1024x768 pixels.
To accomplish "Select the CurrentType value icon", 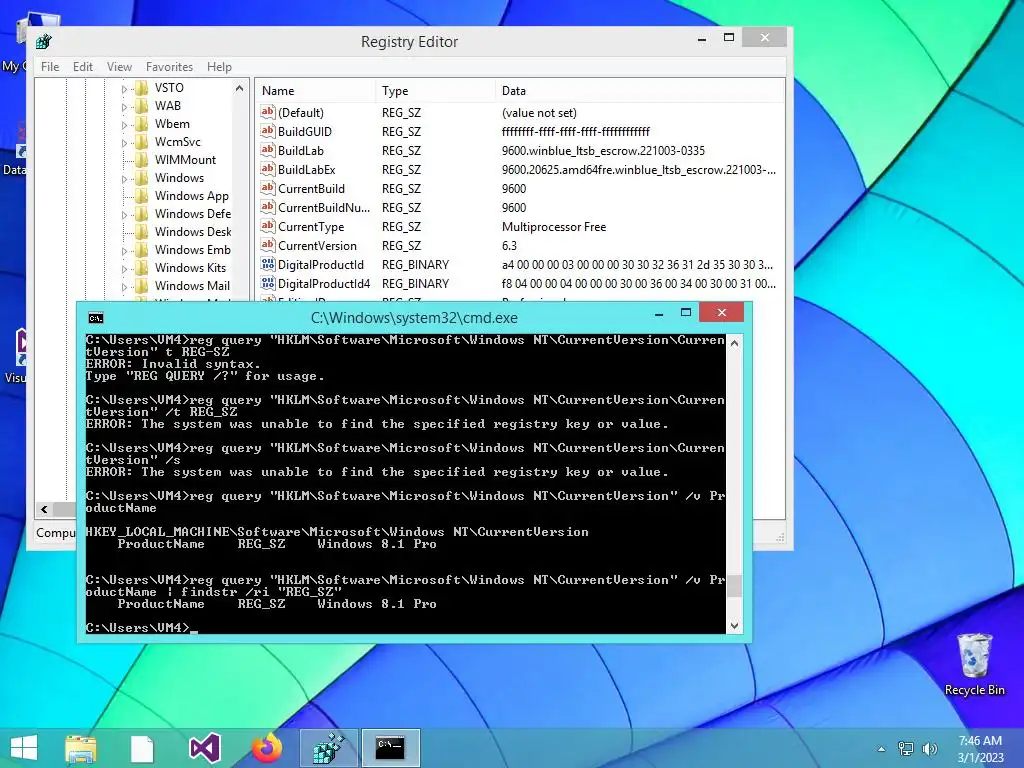I will pyautogui.click(x=268, y=226).
